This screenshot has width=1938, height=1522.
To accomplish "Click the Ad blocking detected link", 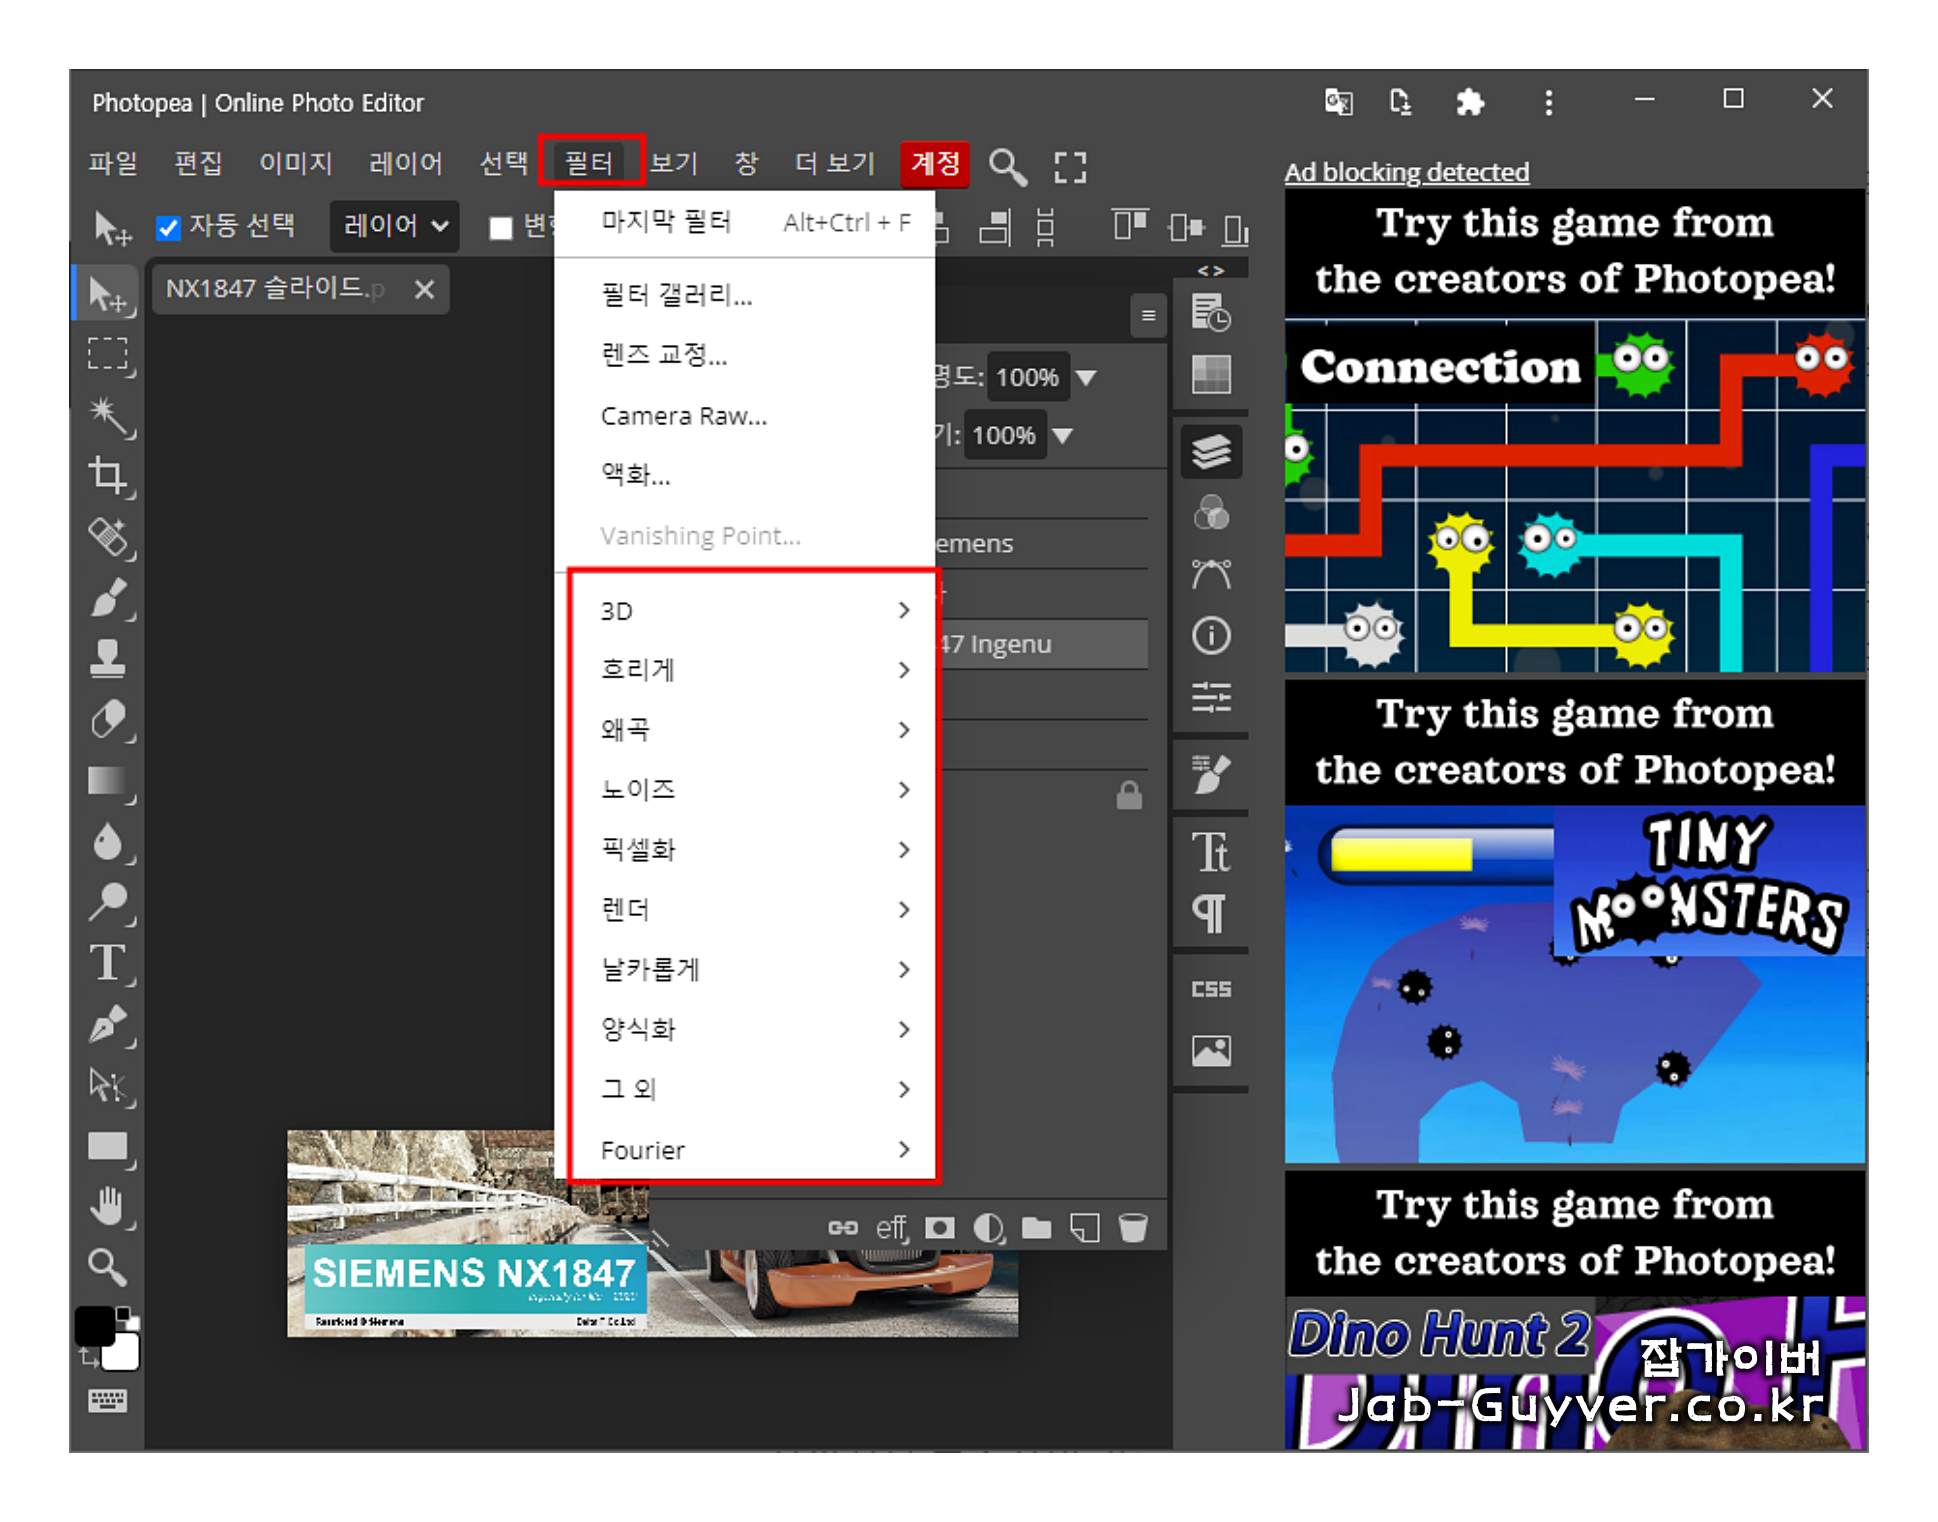I will [1406, 172].
